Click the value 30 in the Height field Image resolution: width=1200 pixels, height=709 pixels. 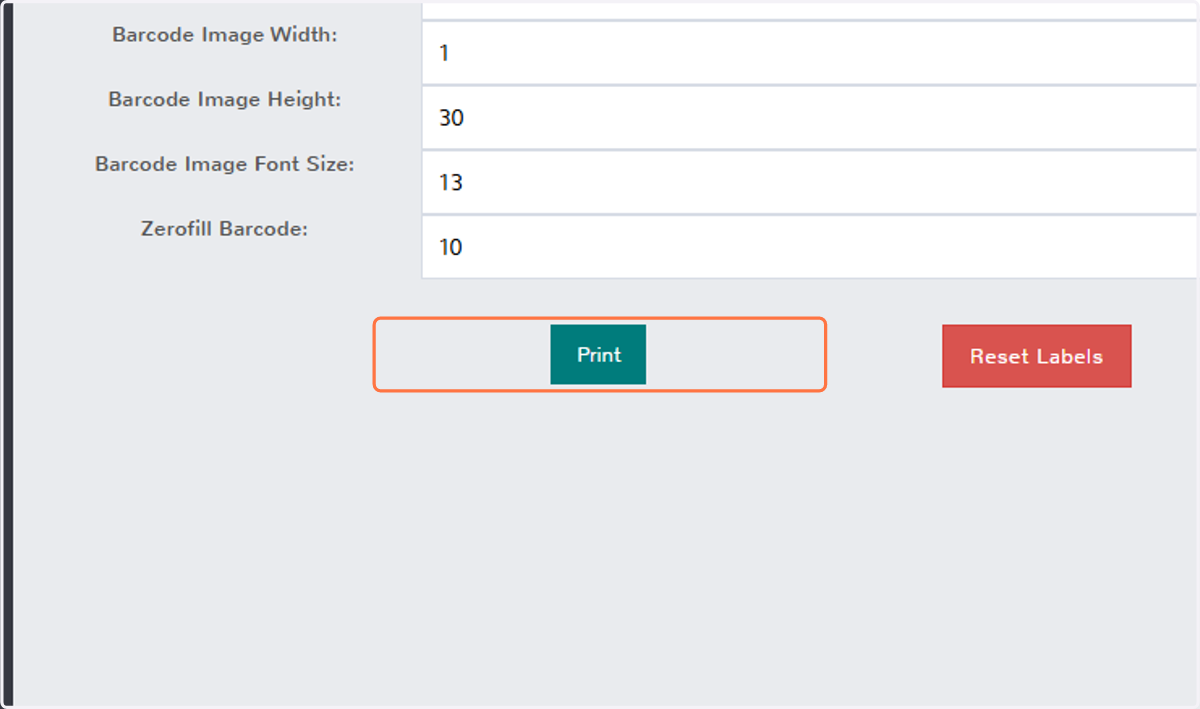pyautogui.click(x=451, y=118)
